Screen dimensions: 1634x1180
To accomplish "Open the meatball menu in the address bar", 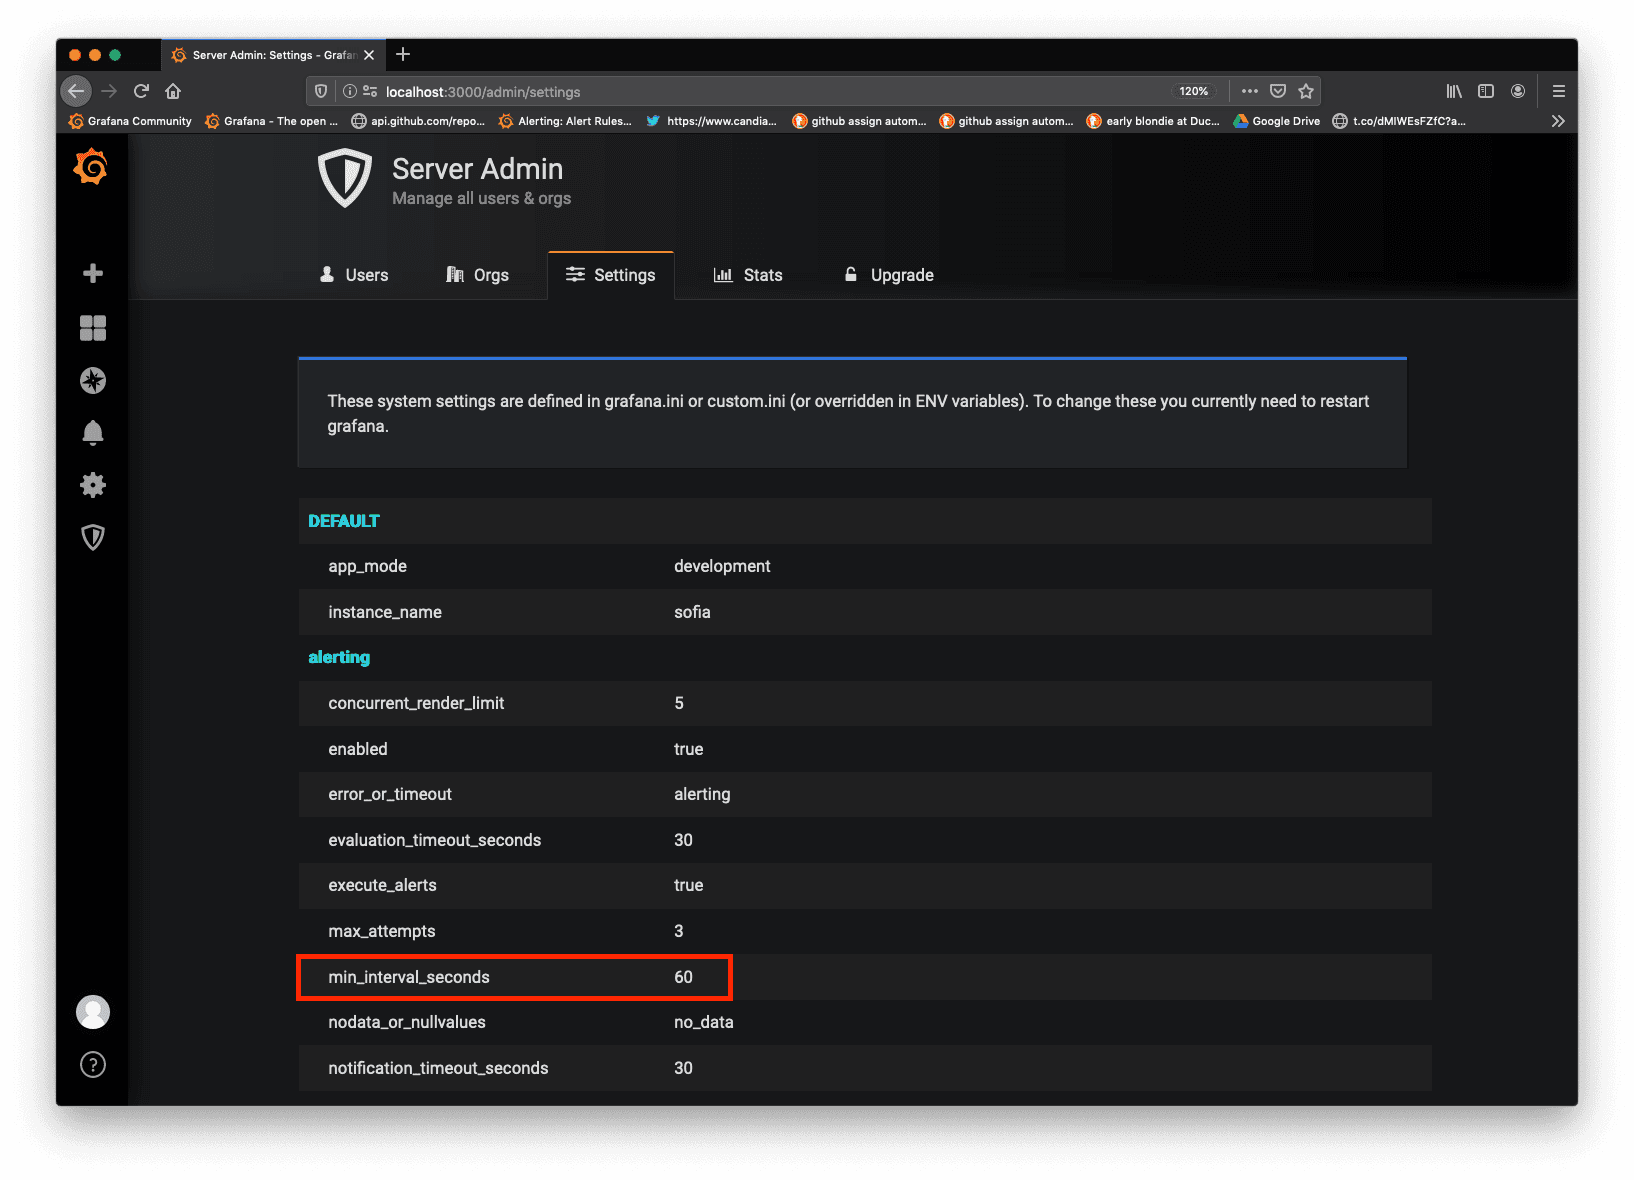I will [1249, 91].
